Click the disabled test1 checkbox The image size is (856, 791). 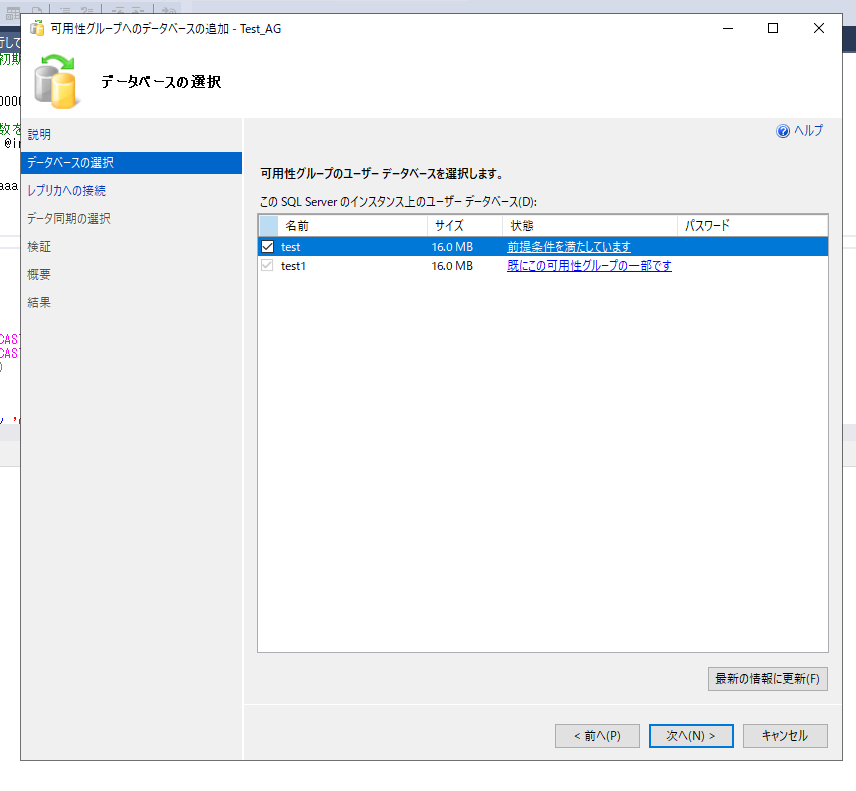pos(267,266)
